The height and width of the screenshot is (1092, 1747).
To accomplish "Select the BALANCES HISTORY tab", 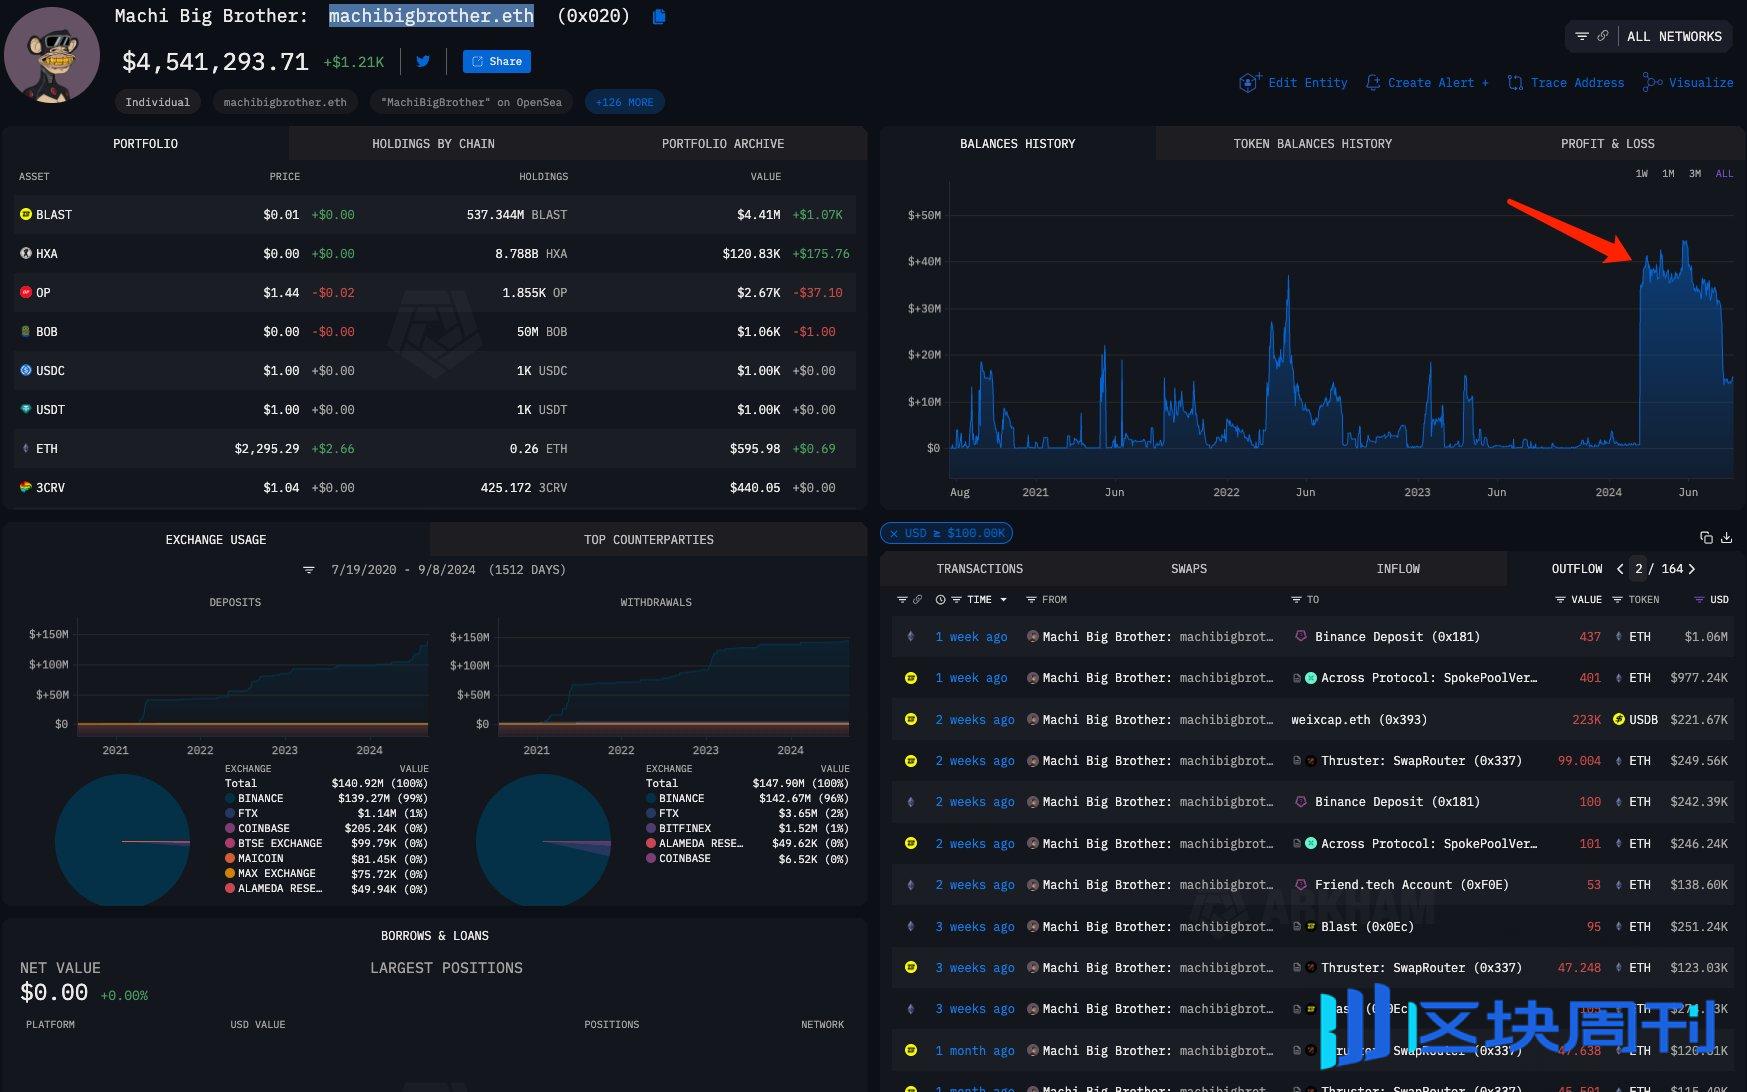I will point(1017,144).
